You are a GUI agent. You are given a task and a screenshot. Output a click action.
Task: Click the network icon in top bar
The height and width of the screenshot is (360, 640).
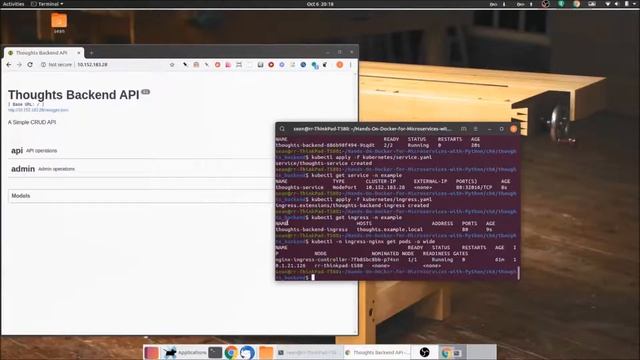608,4
